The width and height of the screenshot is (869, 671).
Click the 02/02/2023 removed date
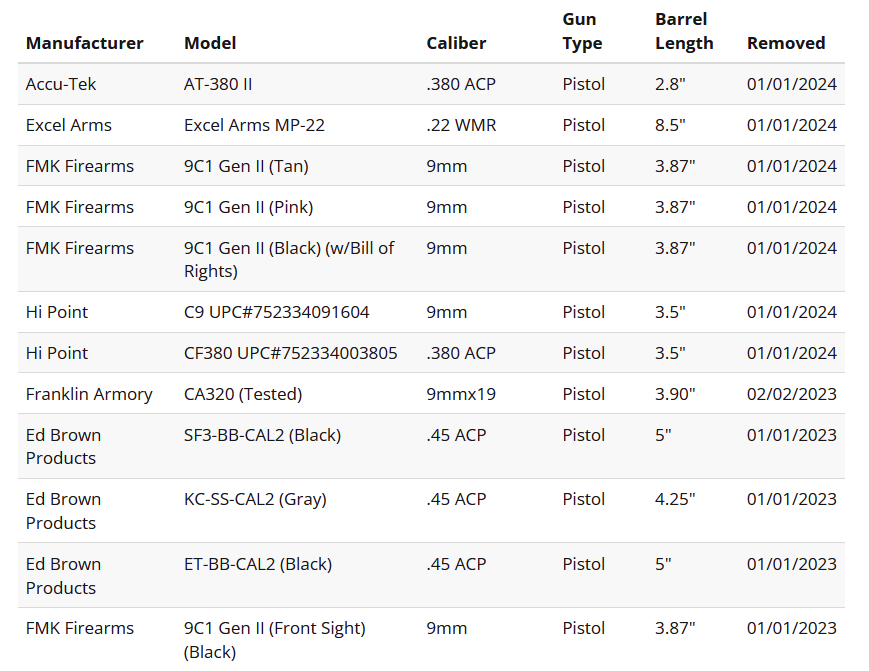(x=792, y=394)
